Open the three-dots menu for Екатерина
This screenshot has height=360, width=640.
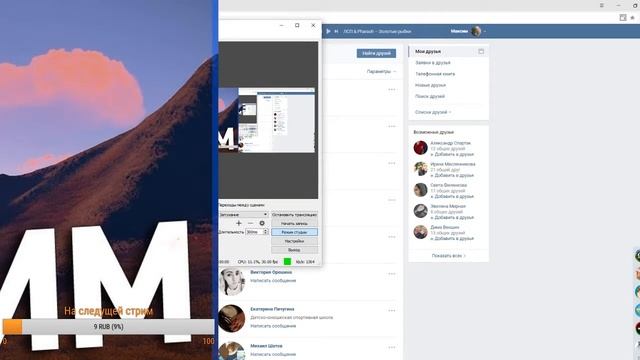click(x=392, y=311)
